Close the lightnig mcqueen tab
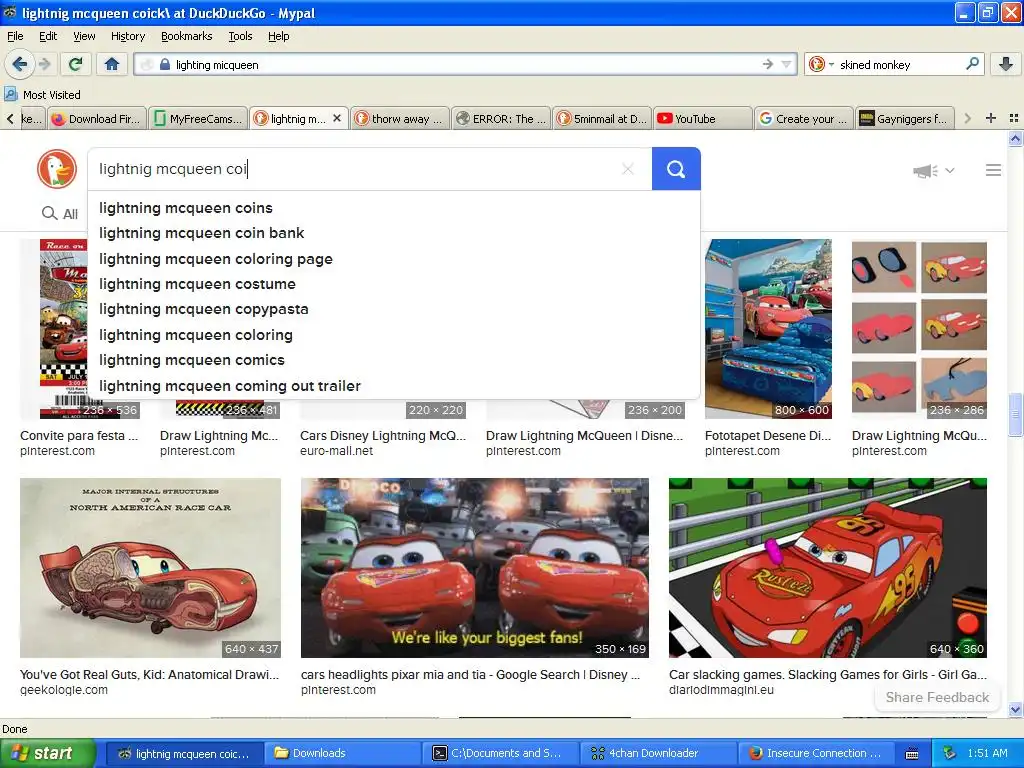This screenshot has width=1024, height=768. 337,118
